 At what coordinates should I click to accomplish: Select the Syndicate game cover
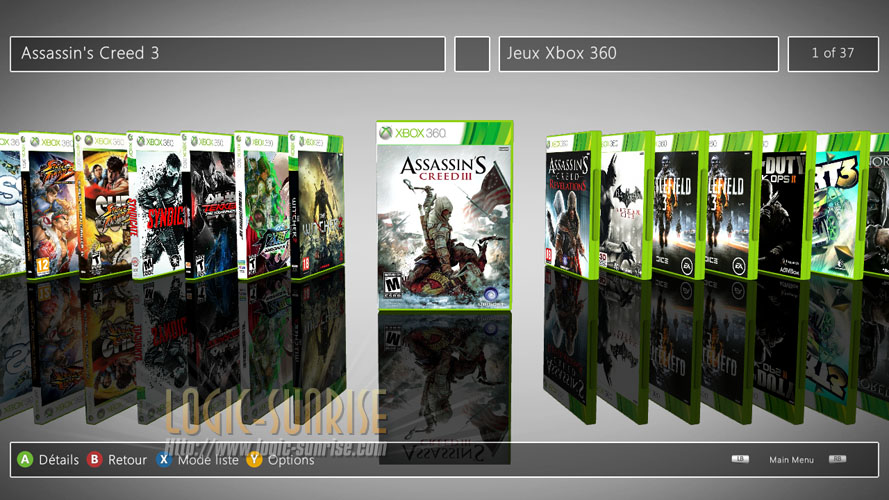point(155,206)
